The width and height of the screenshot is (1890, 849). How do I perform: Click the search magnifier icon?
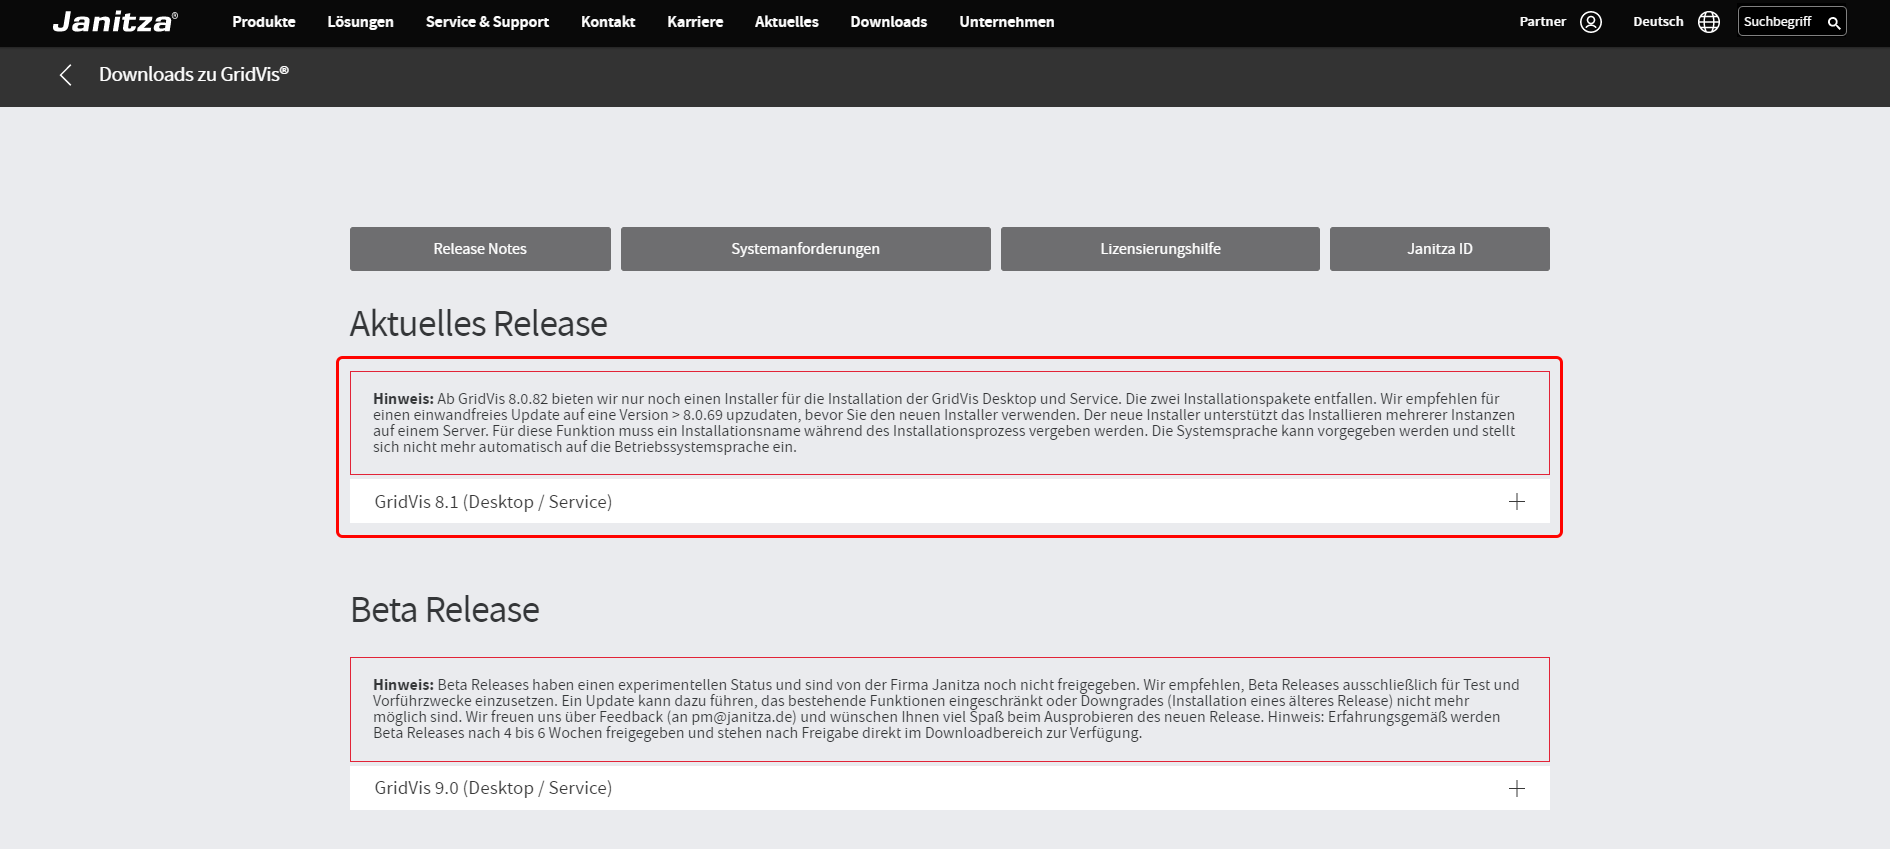pos(1834,22)
